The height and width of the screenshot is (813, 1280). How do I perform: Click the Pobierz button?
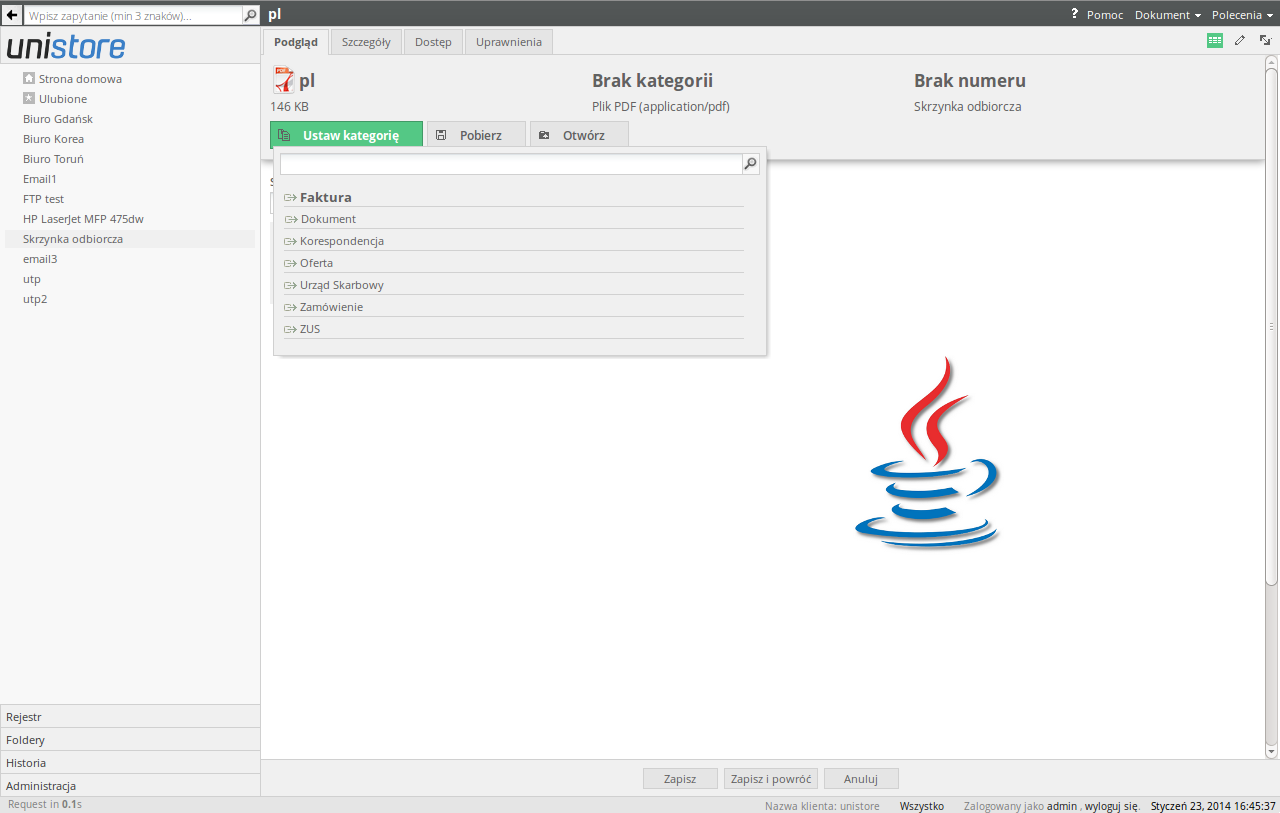[476, 135]
